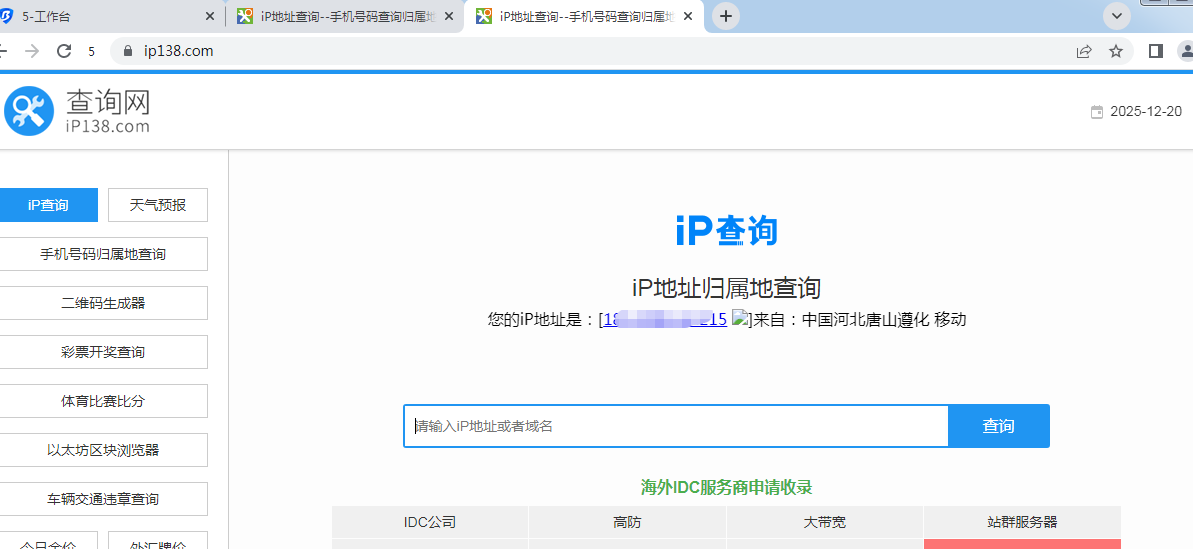View site security lock information
The image size is (1193, 549).
click(x=128, y=51)
